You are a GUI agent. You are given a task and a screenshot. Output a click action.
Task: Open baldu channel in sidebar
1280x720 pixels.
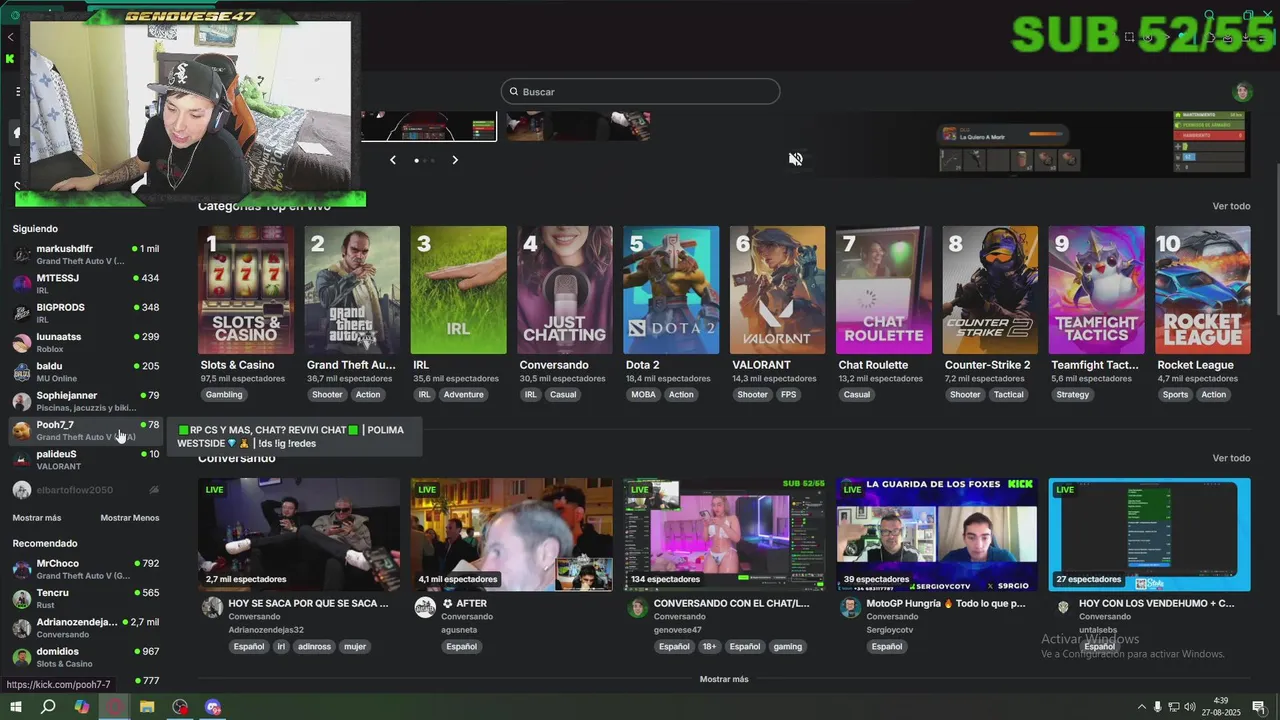click(x=85, y=371)
